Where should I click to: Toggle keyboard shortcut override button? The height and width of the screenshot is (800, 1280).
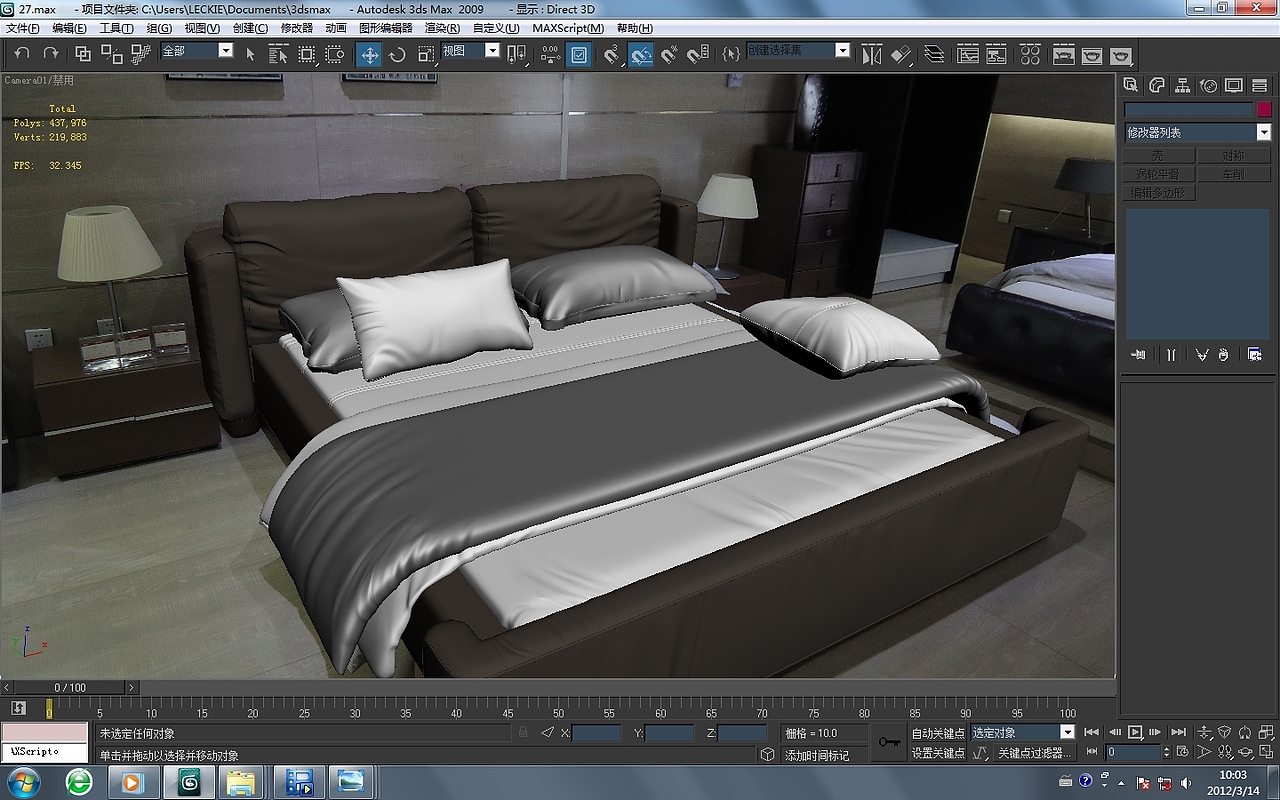pyautogui.click(x=579, y=54)
